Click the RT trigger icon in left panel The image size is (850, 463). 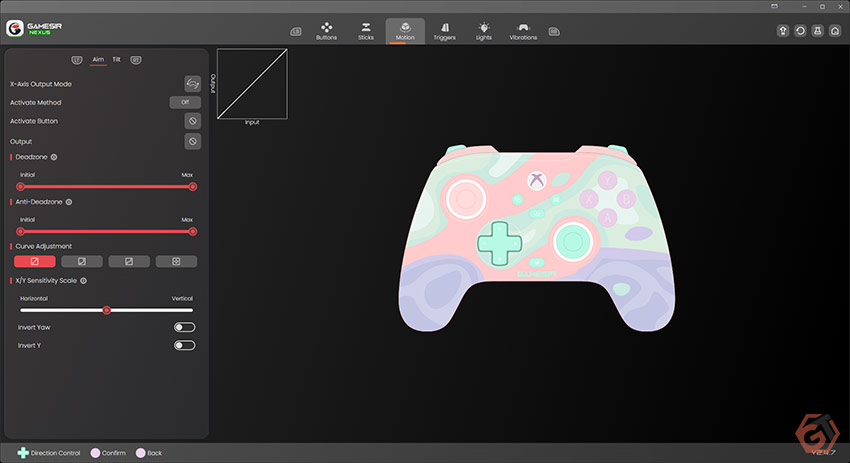pos(136,60)
